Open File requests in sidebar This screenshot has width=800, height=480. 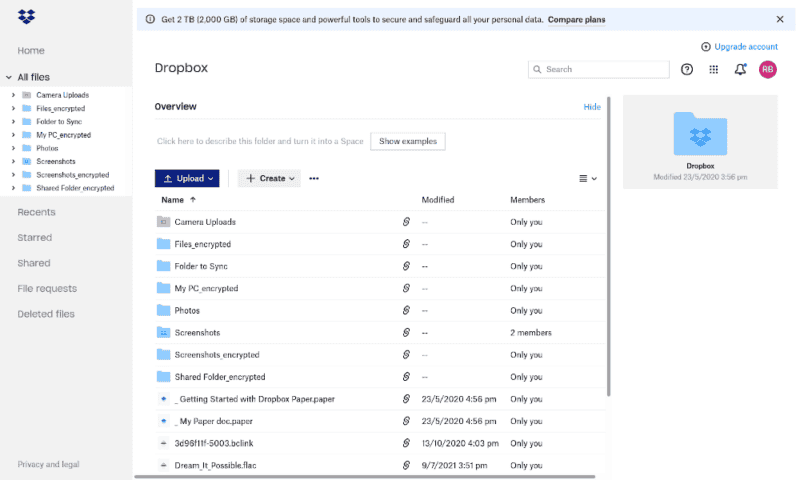tap(47, 289)
